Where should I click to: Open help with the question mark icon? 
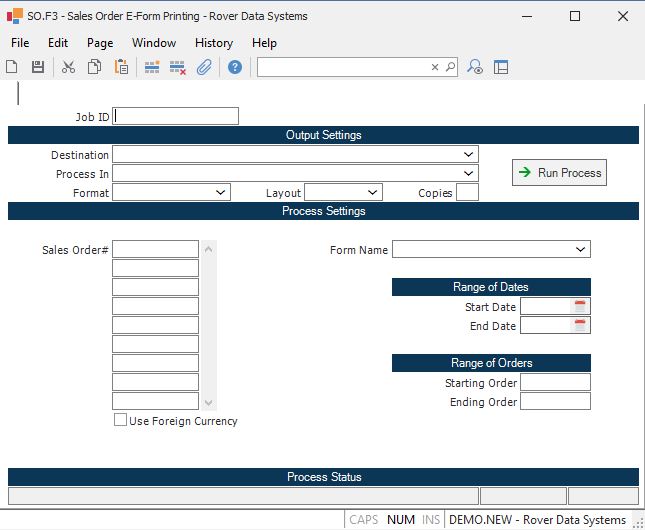235,67
